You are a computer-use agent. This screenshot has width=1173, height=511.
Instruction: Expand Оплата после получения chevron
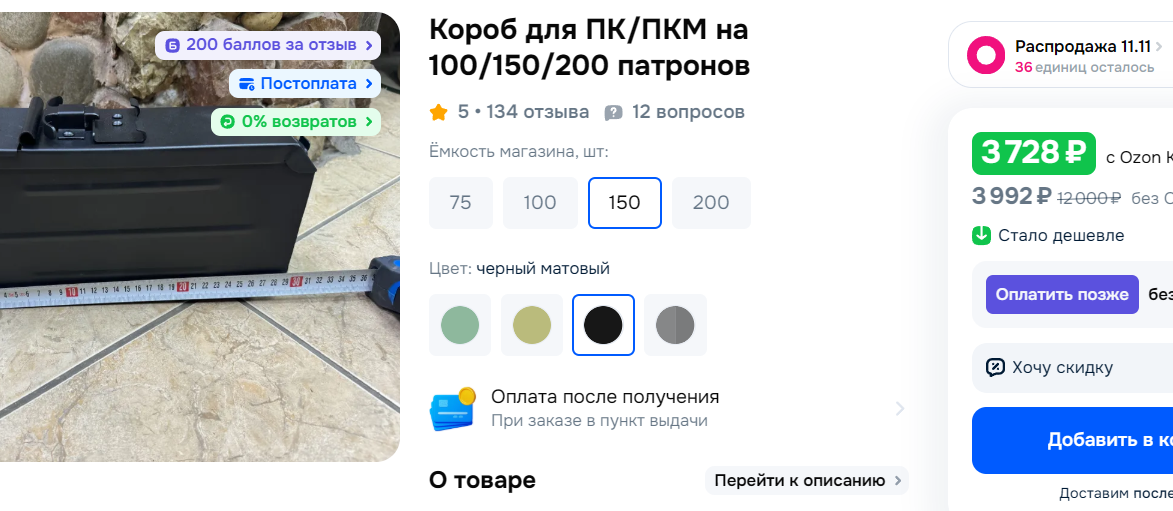(x=899, y=409)
